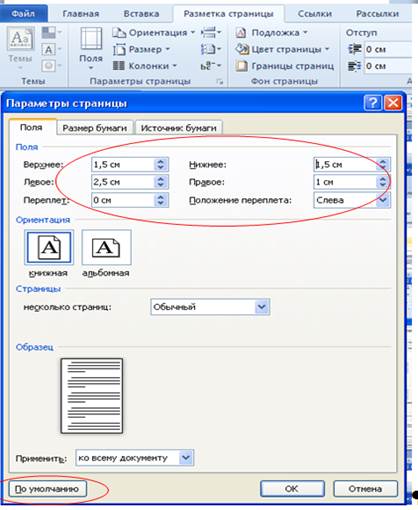Viewport: 418px width, 510px height.
Task: Open the page breaks ribbon icon
Action: (x=211, y=33)
